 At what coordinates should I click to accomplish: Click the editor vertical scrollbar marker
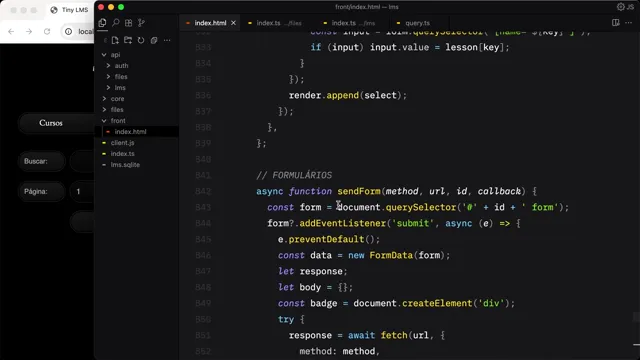click(x=636, y=317)
